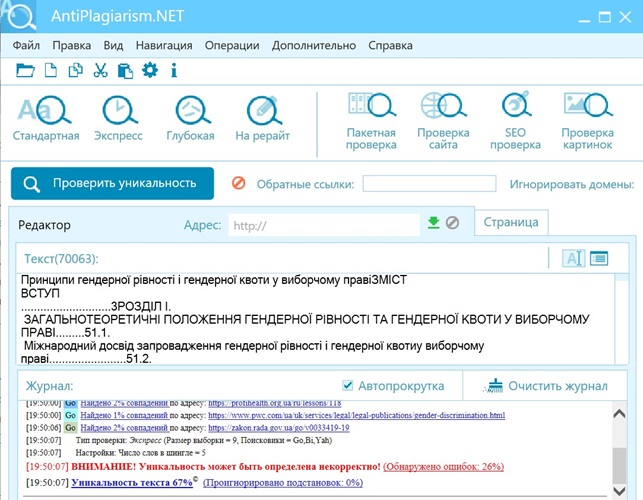
Task: Open the Правка menu
Action: 72,45
